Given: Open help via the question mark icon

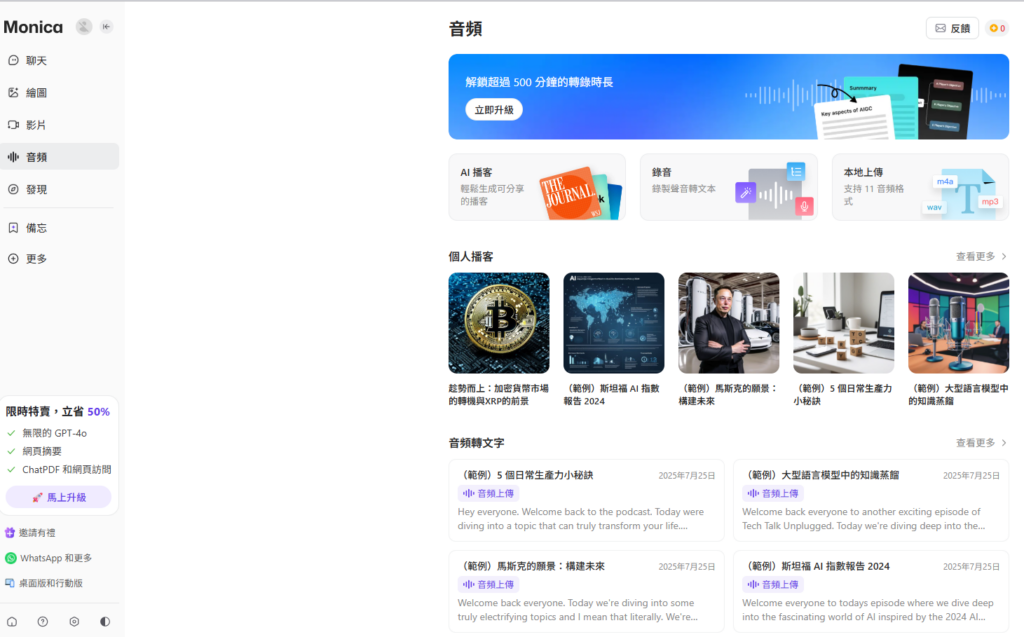Looking at the screenshot, I should click(x=42, y=621).
